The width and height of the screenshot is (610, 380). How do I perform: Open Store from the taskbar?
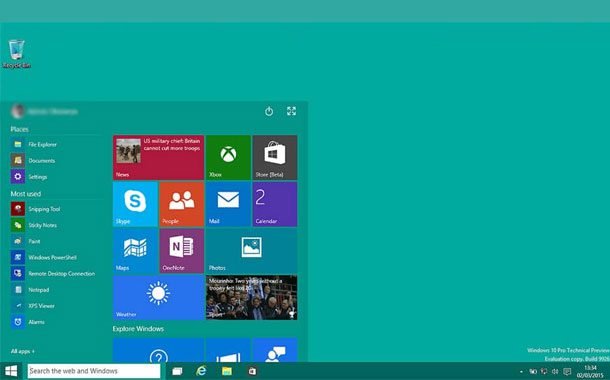252,371
